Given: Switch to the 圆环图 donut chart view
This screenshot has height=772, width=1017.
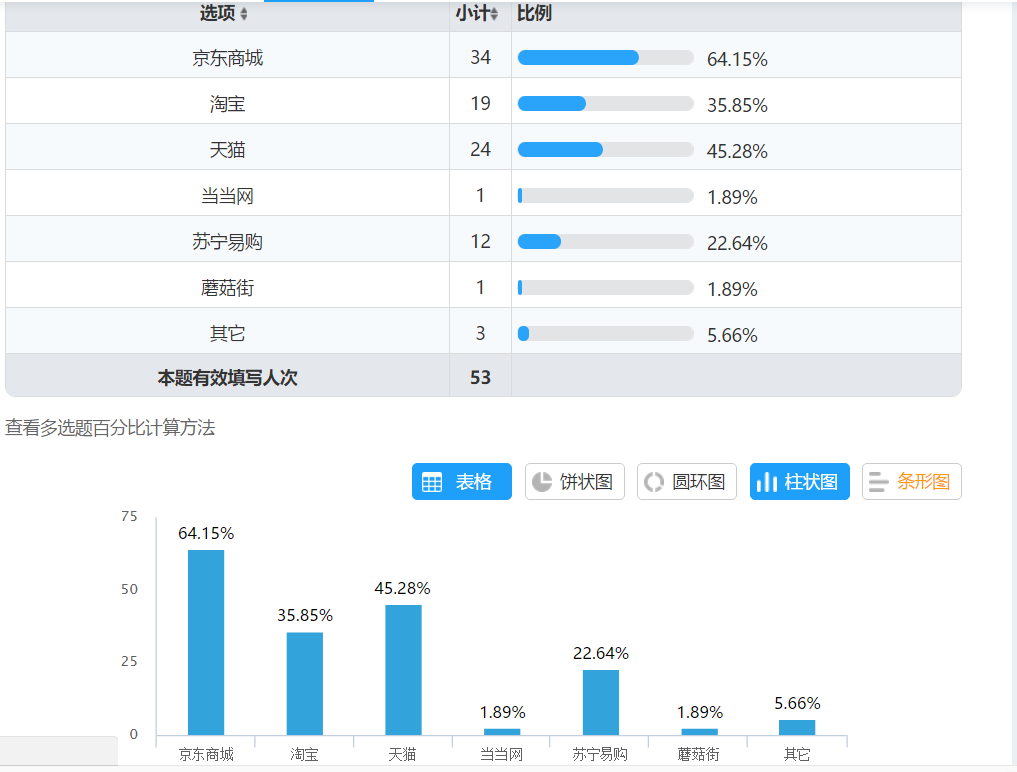Looking at the screenshot, I should coord(687,481).
